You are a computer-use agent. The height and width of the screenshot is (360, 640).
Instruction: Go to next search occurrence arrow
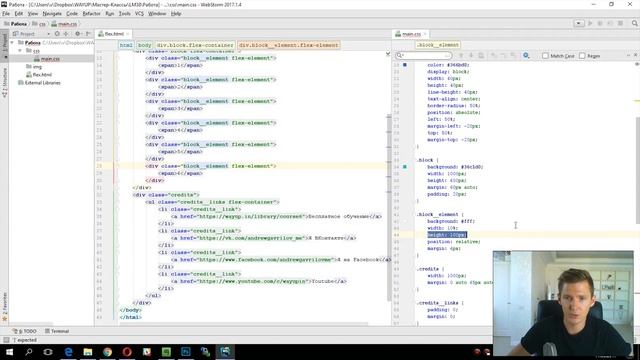click(471, 56)
